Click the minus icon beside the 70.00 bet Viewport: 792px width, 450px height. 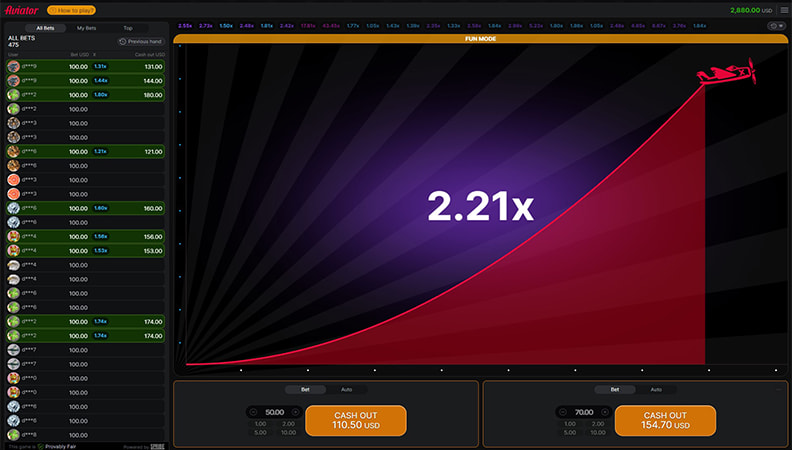[563, 411]
